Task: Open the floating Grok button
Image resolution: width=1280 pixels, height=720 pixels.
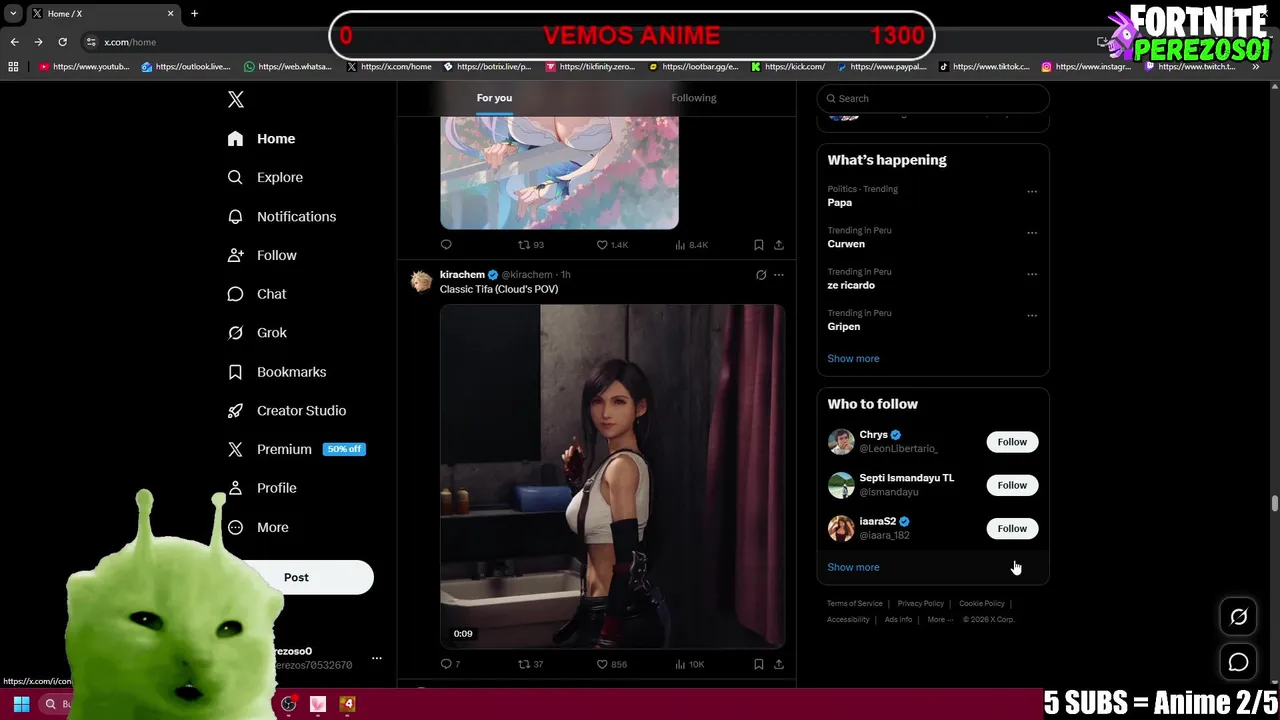Action: click(1238, 617)
